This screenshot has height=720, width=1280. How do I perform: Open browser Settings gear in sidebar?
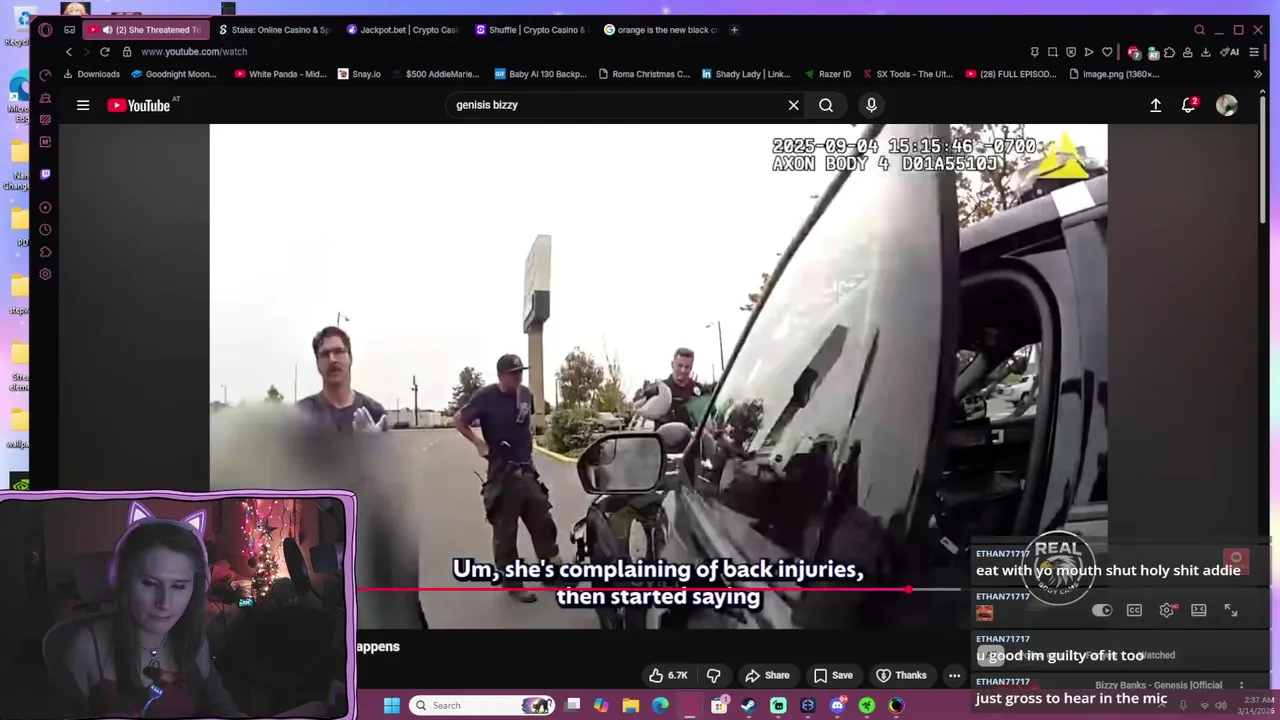point(45,274)
